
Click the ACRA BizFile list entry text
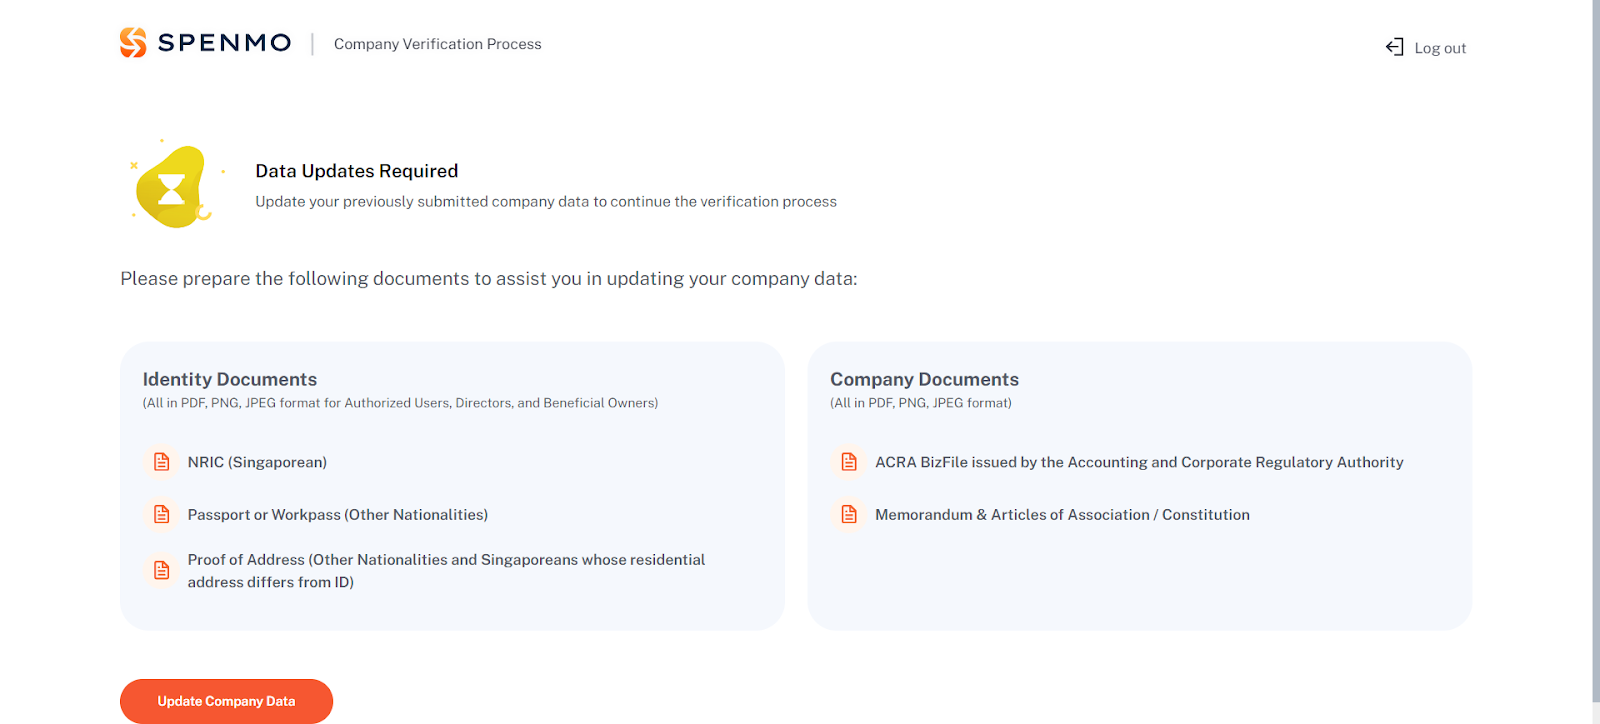[1139, 462]
